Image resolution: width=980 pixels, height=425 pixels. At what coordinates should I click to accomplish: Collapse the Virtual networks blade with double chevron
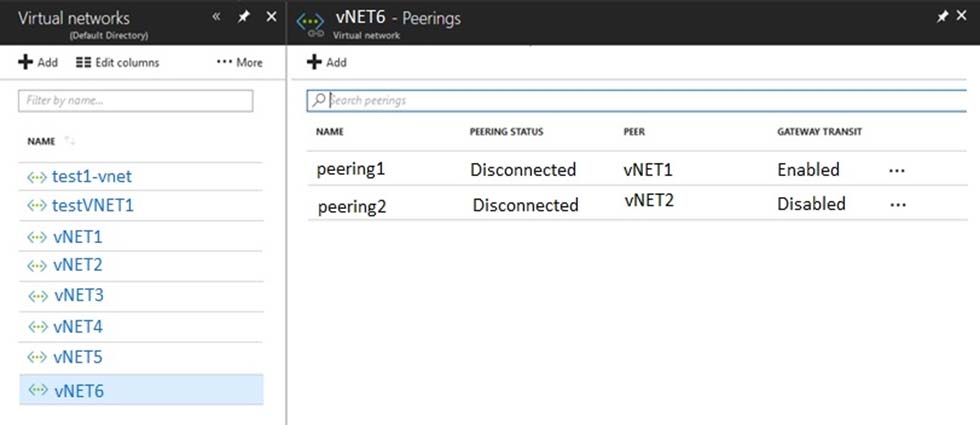[216, 17]
